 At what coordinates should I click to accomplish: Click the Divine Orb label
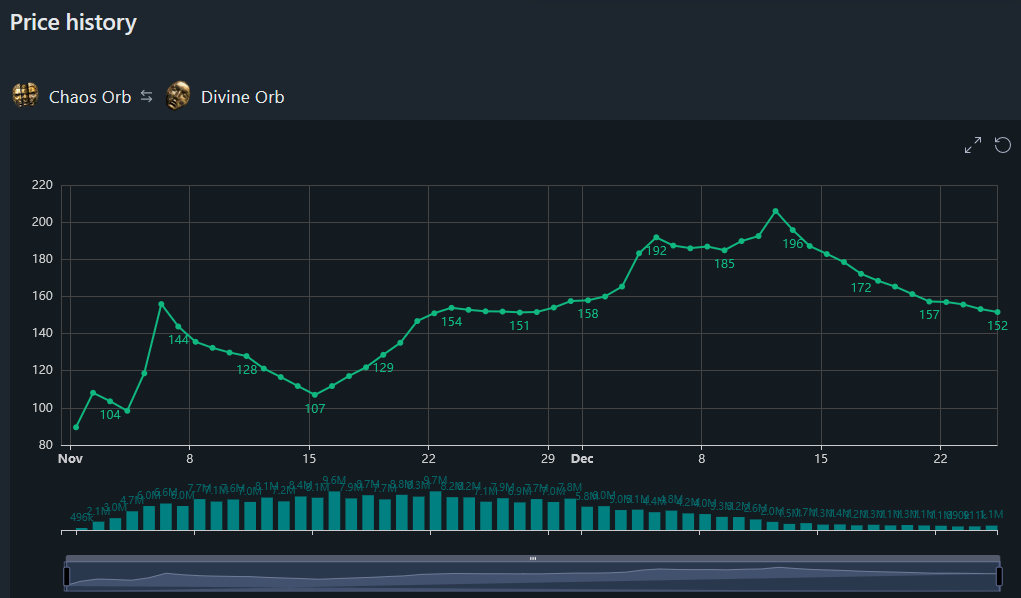242,97
